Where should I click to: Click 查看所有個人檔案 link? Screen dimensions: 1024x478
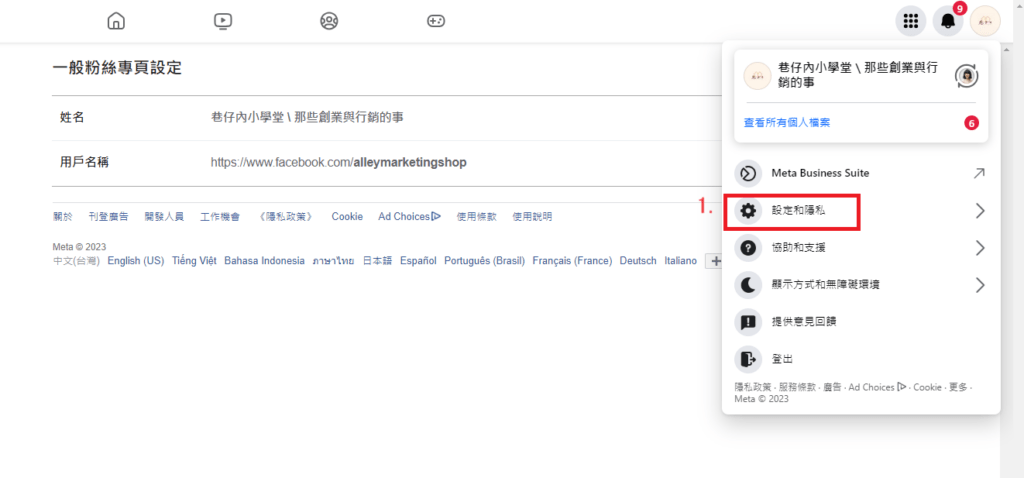787,123
